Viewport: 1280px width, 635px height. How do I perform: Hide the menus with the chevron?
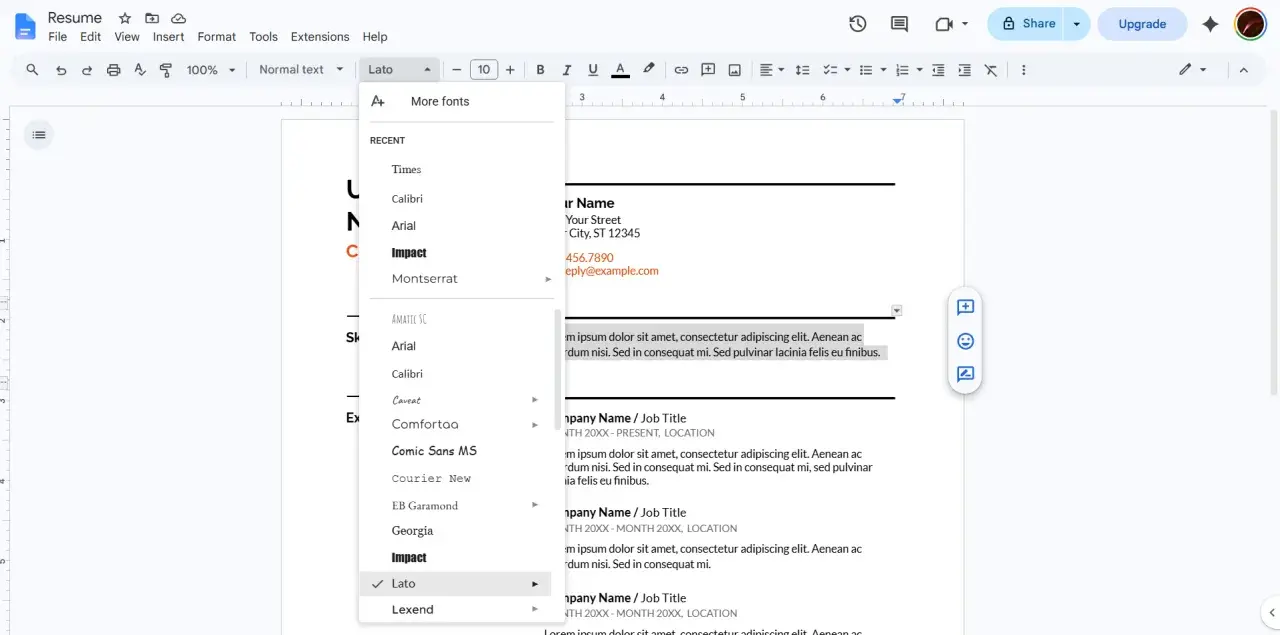(x=1244, y=70)
